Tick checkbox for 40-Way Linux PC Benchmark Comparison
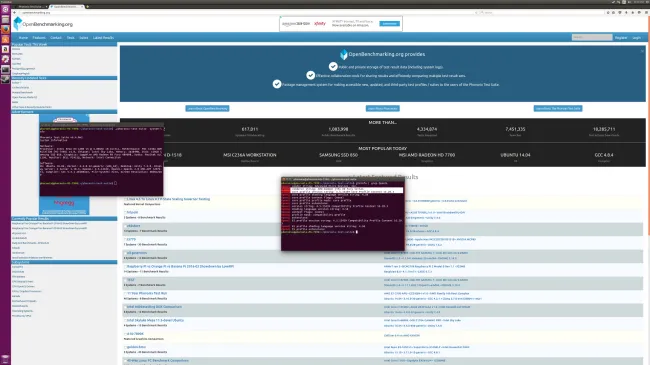Viewport: 650px width, 365px height. 124,360
